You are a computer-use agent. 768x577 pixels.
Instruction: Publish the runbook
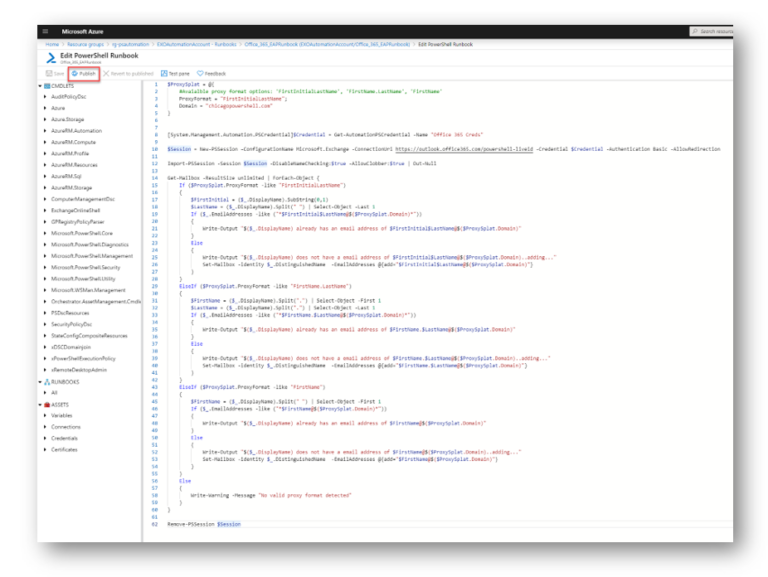tap(84, 73)
